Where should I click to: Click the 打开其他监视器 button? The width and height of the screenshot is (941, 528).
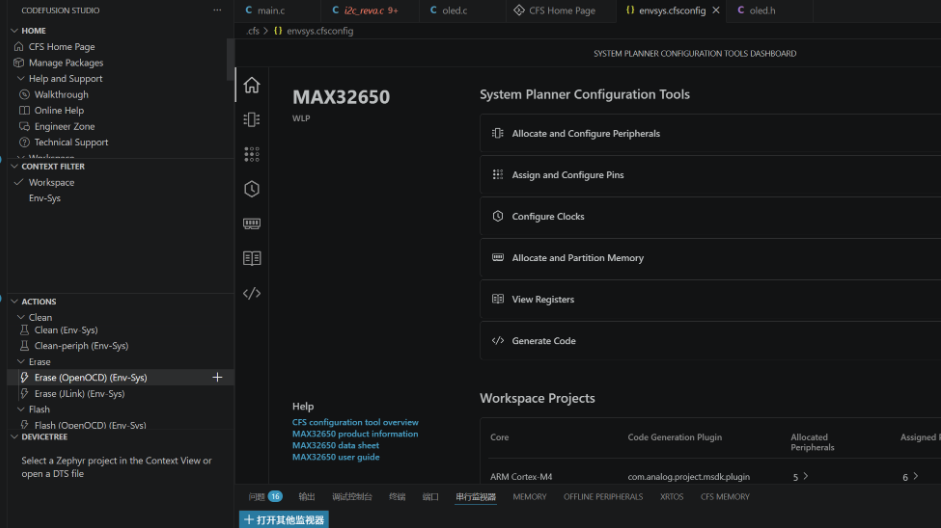coord(284,520)
